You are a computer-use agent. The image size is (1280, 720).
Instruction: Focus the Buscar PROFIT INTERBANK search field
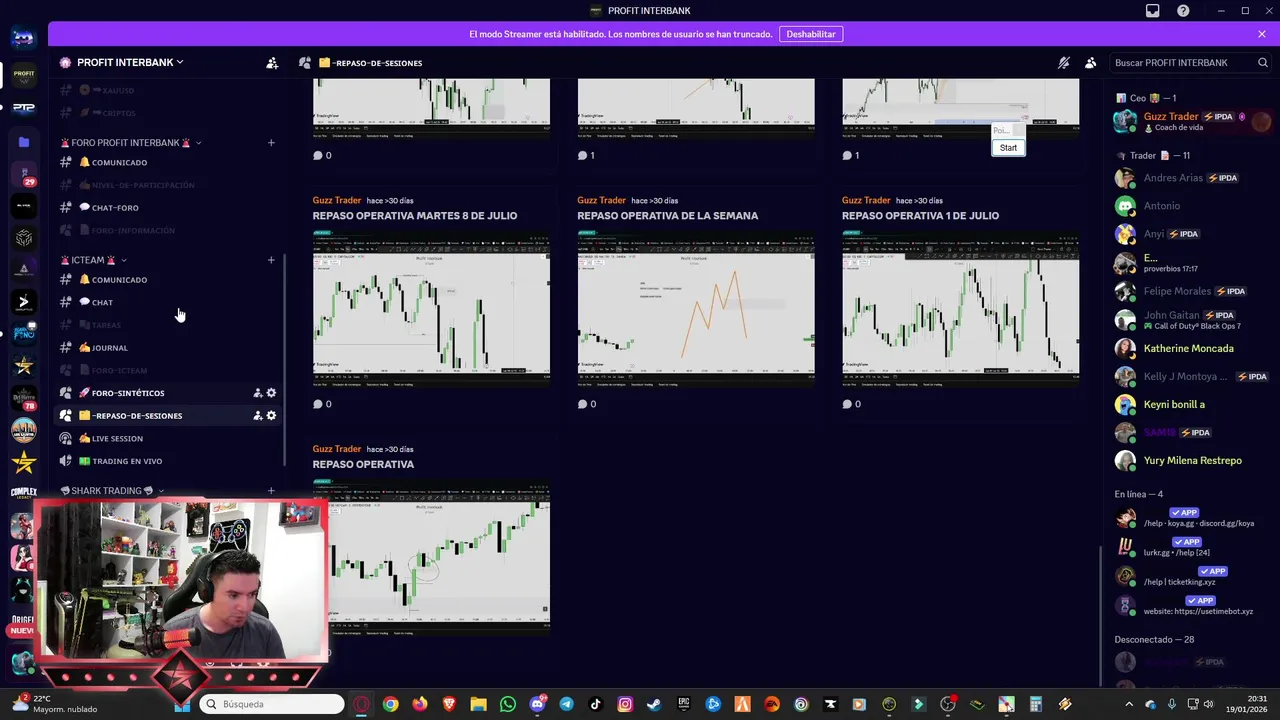1191,63
